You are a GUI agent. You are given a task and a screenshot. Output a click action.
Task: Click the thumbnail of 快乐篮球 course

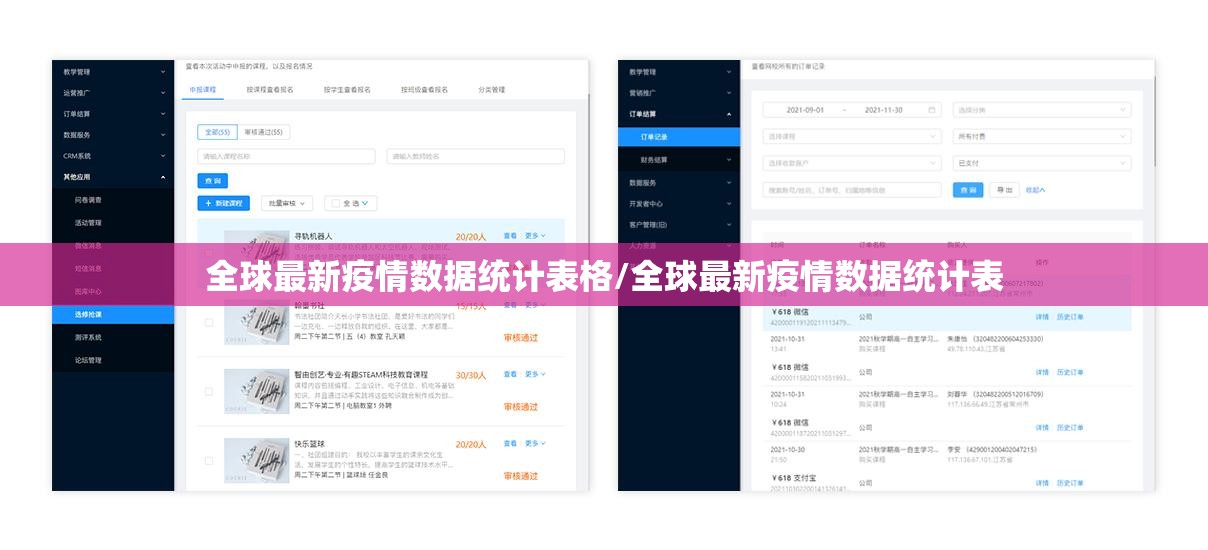(x=256, y=461)
